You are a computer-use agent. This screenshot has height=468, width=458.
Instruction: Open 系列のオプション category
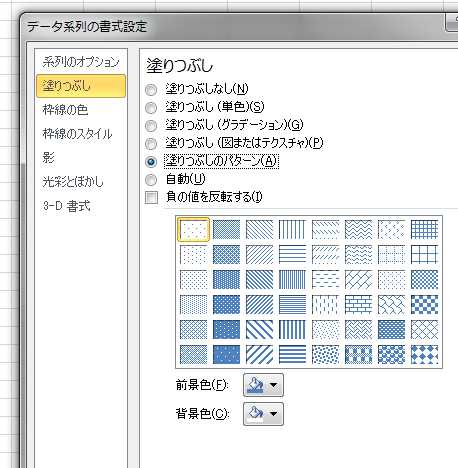[81, 62]
